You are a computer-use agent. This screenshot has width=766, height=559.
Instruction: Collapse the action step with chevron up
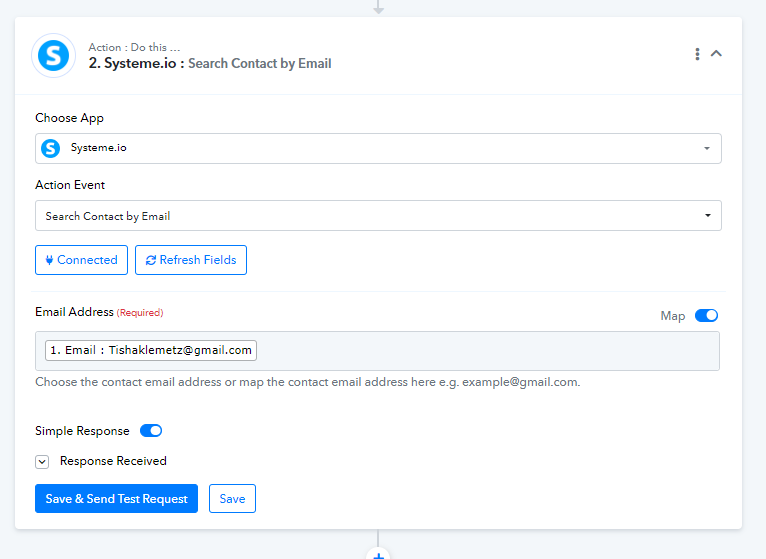pyautogui.click(x=716, y=53)
